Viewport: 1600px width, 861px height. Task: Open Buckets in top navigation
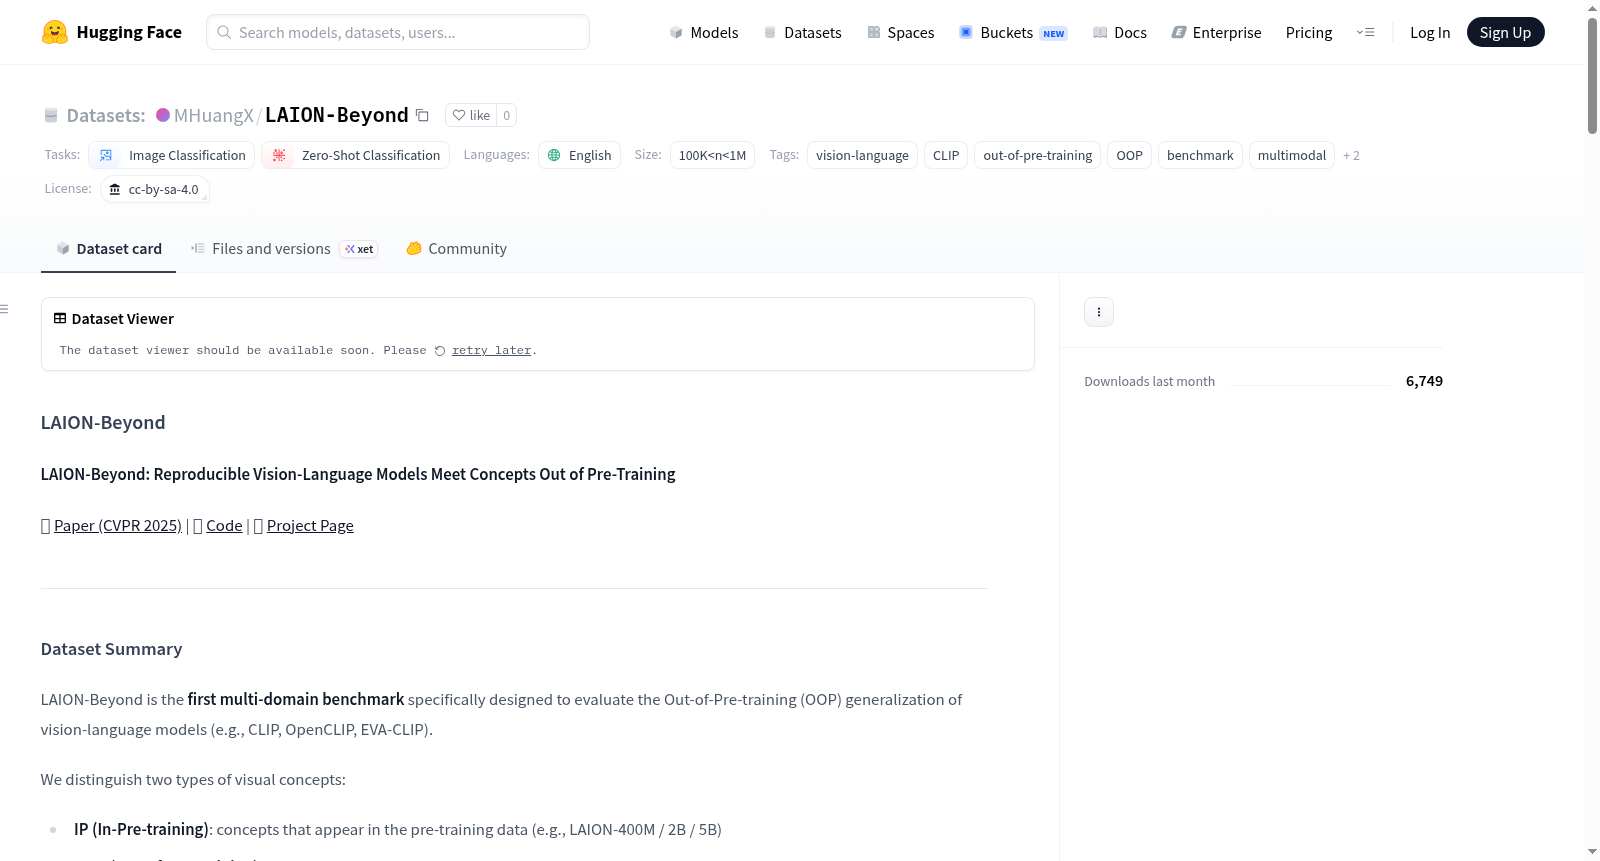pyautogui.click(x=1013, y=32)
